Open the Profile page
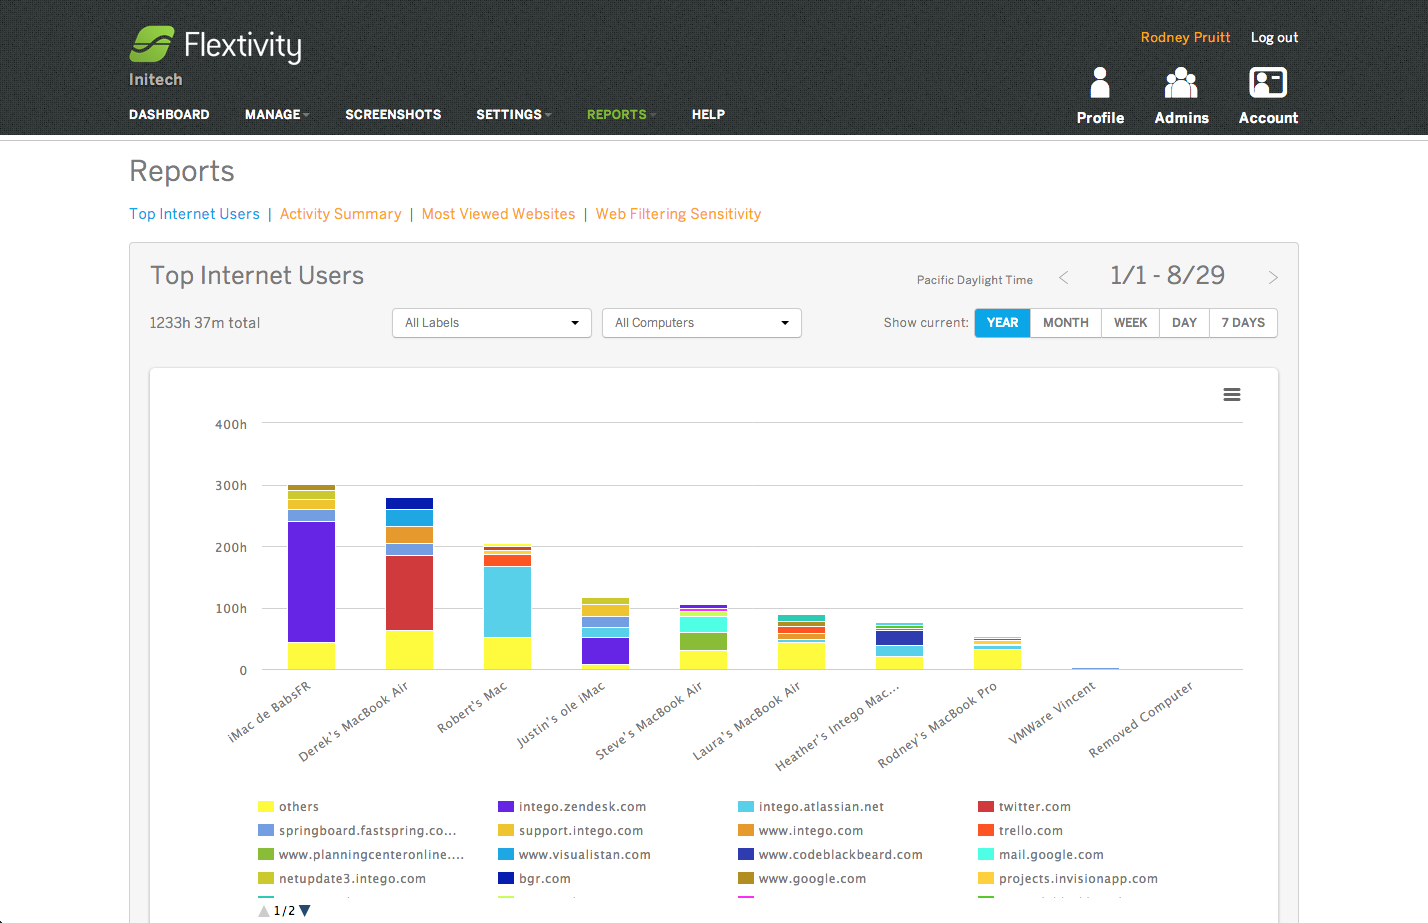The width and height of the screenshot is (1428, 923). click(1100, 95)
